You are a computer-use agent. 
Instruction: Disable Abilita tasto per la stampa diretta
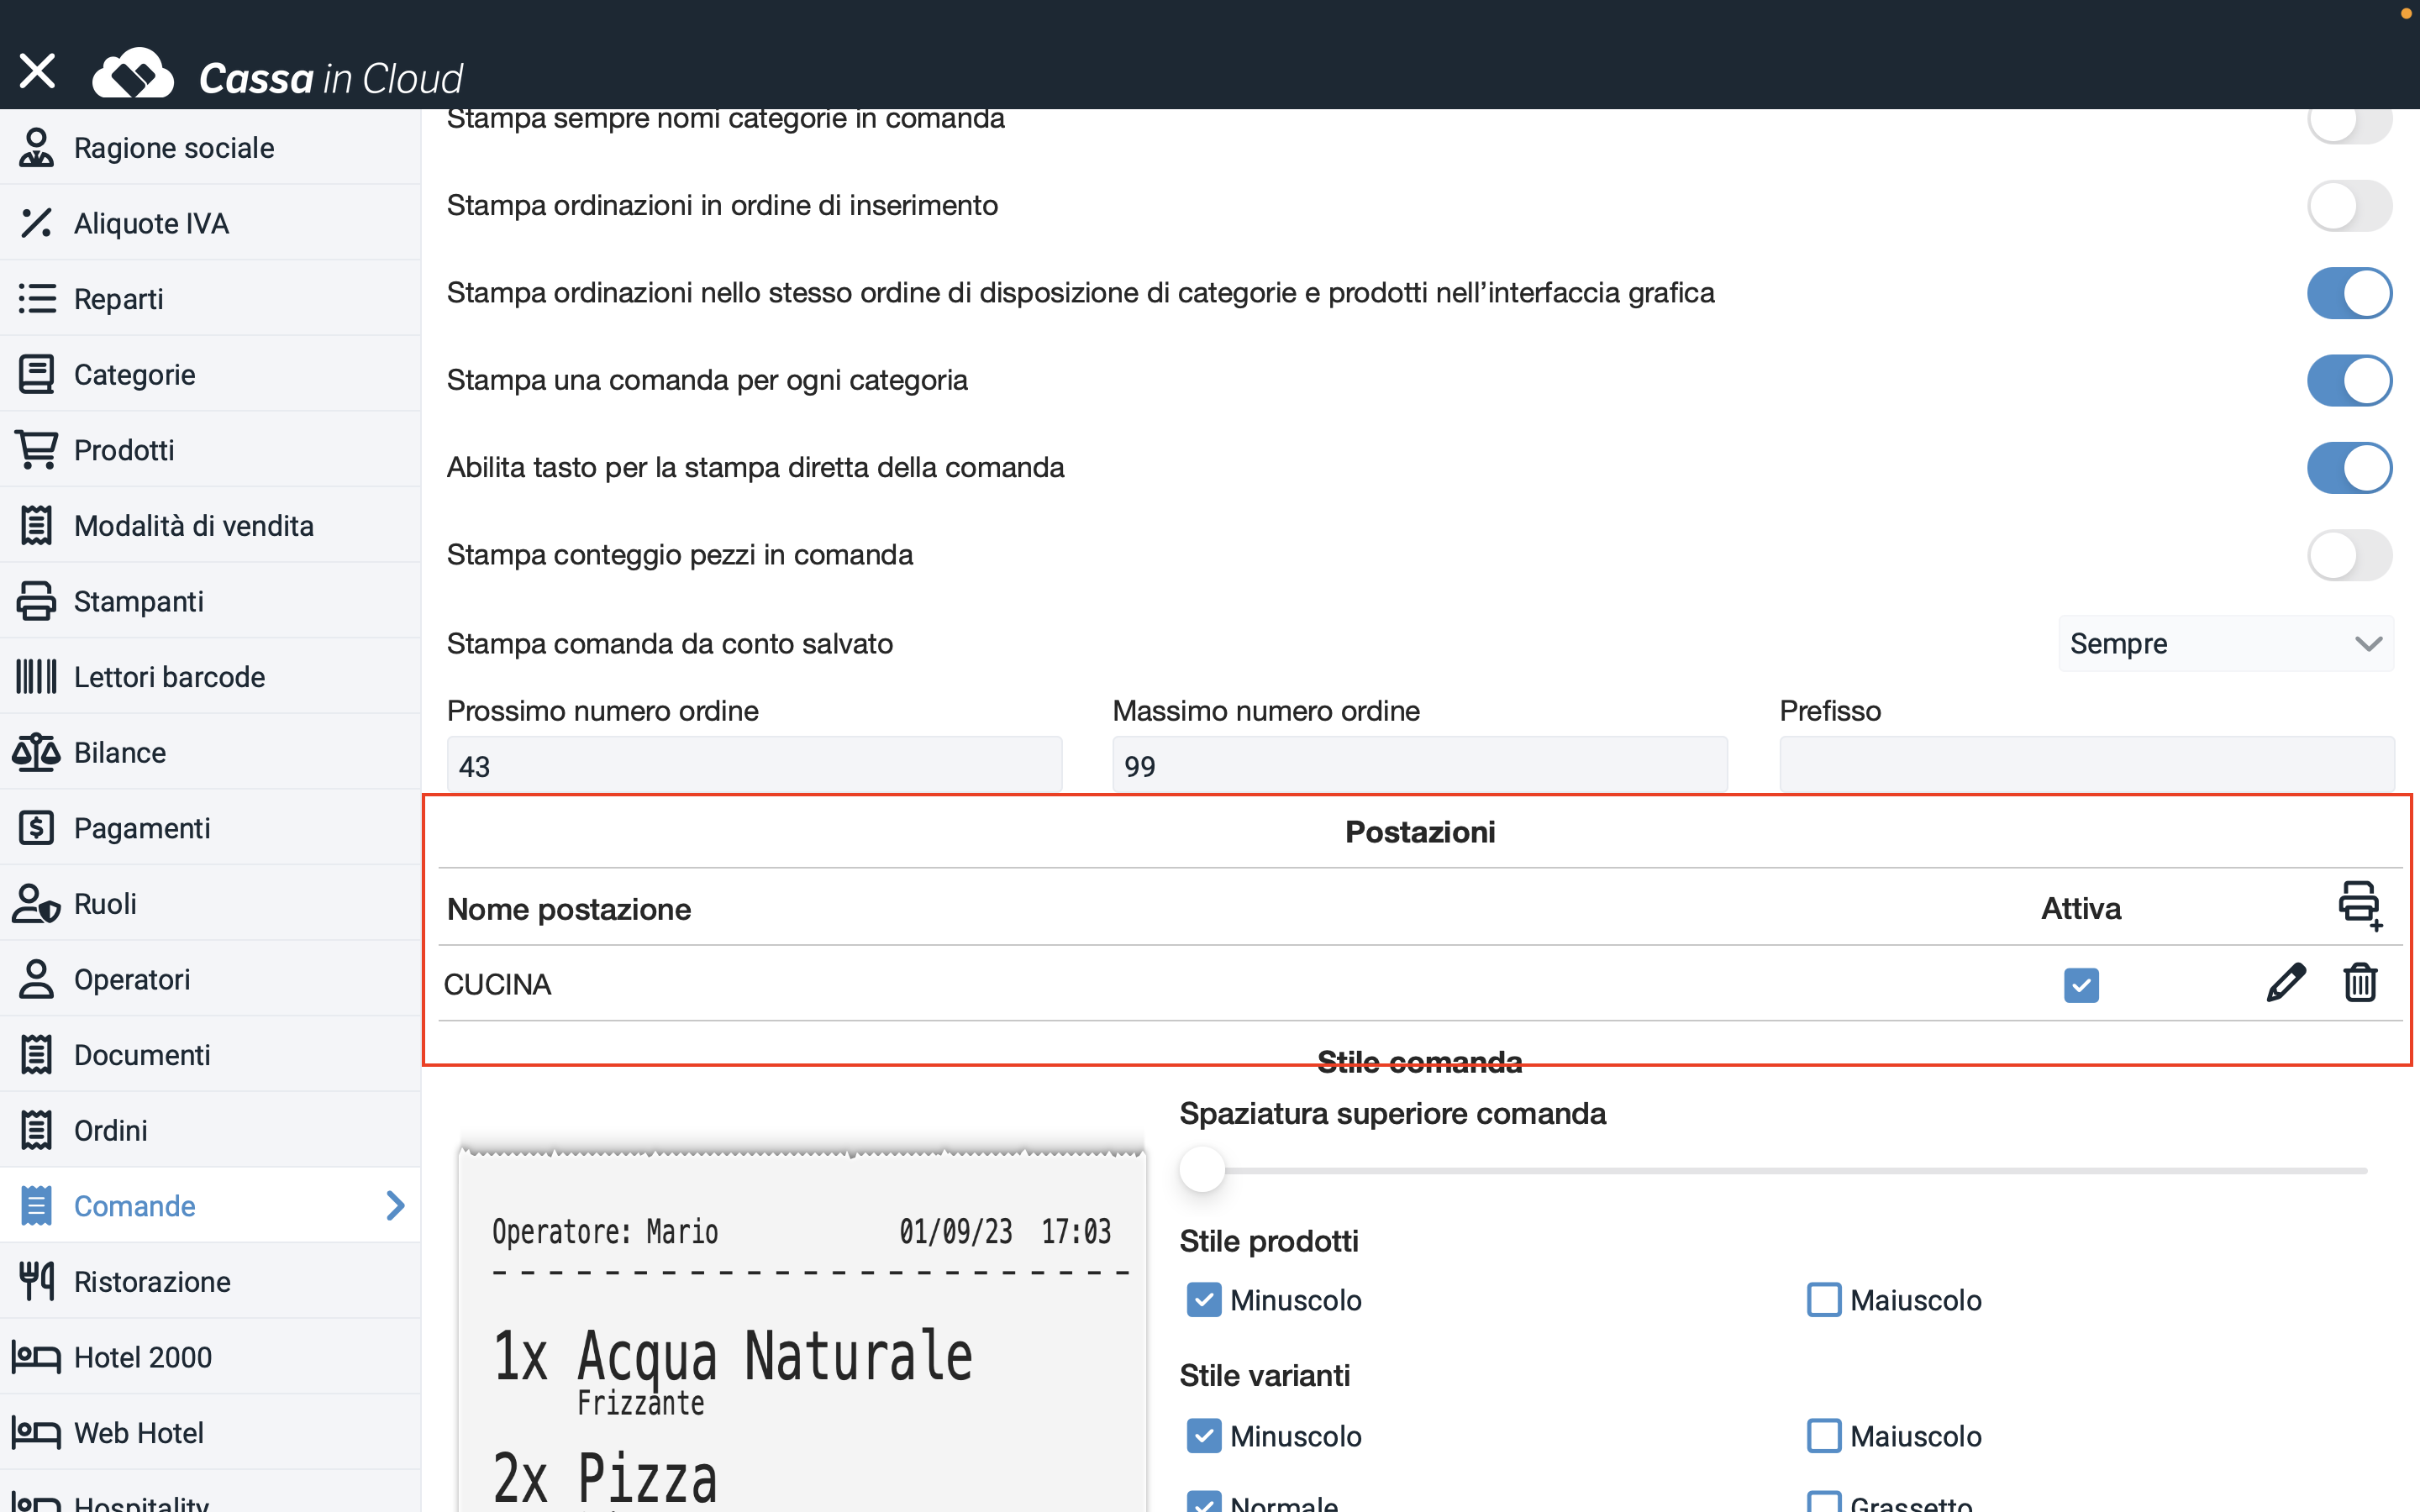[2349, 467]
